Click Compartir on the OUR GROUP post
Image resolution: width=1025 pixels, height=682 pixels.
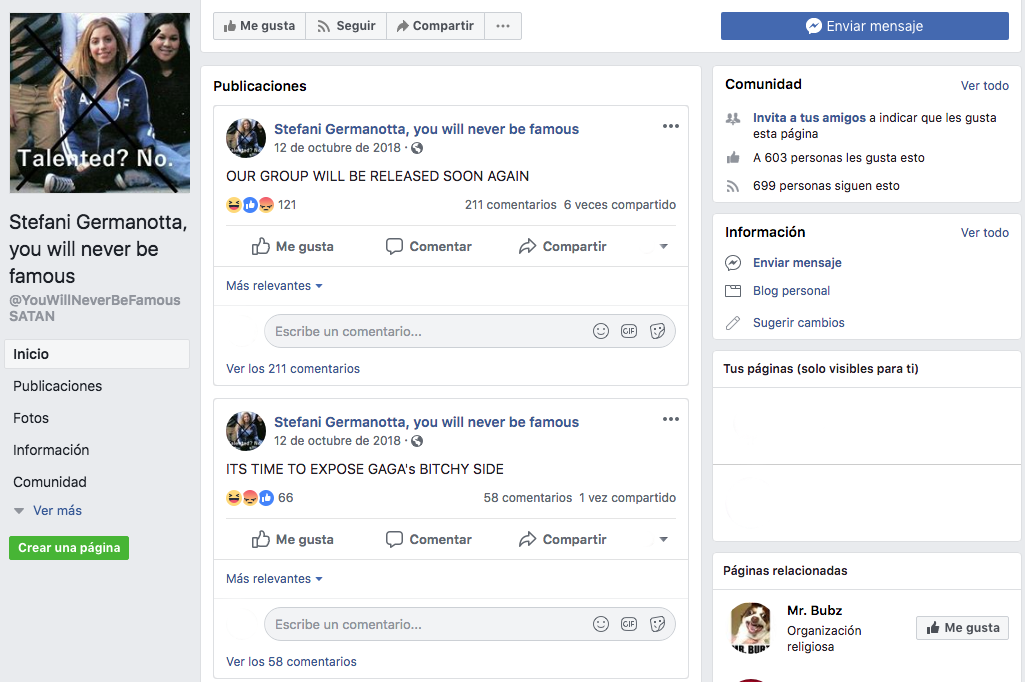coord(563,247)
